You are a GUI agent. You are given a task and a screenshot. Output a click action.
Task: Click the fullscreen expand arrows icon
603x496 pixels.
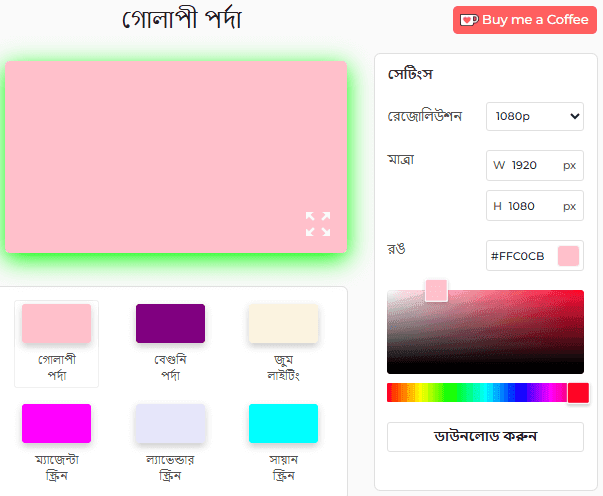(x=318, y=224)
